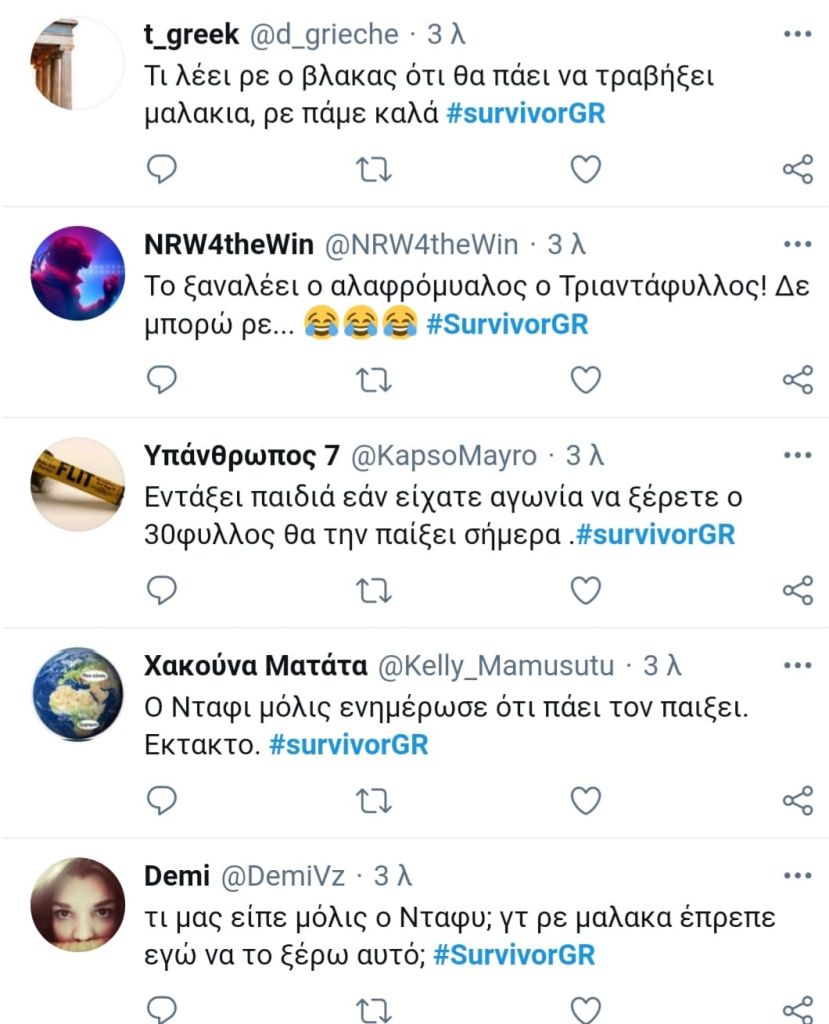Open NRW4theWin profile name

[x=229, y=244]
